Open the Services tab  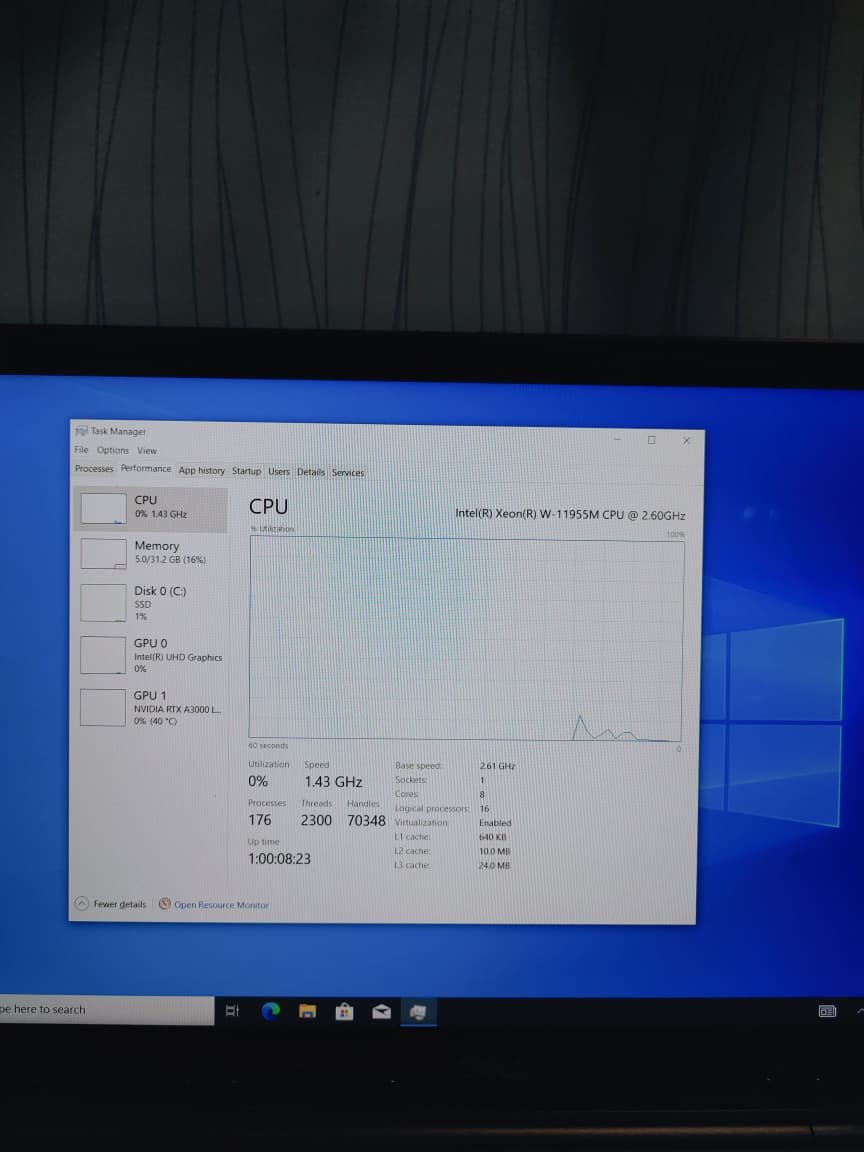(x=348, y=472)
